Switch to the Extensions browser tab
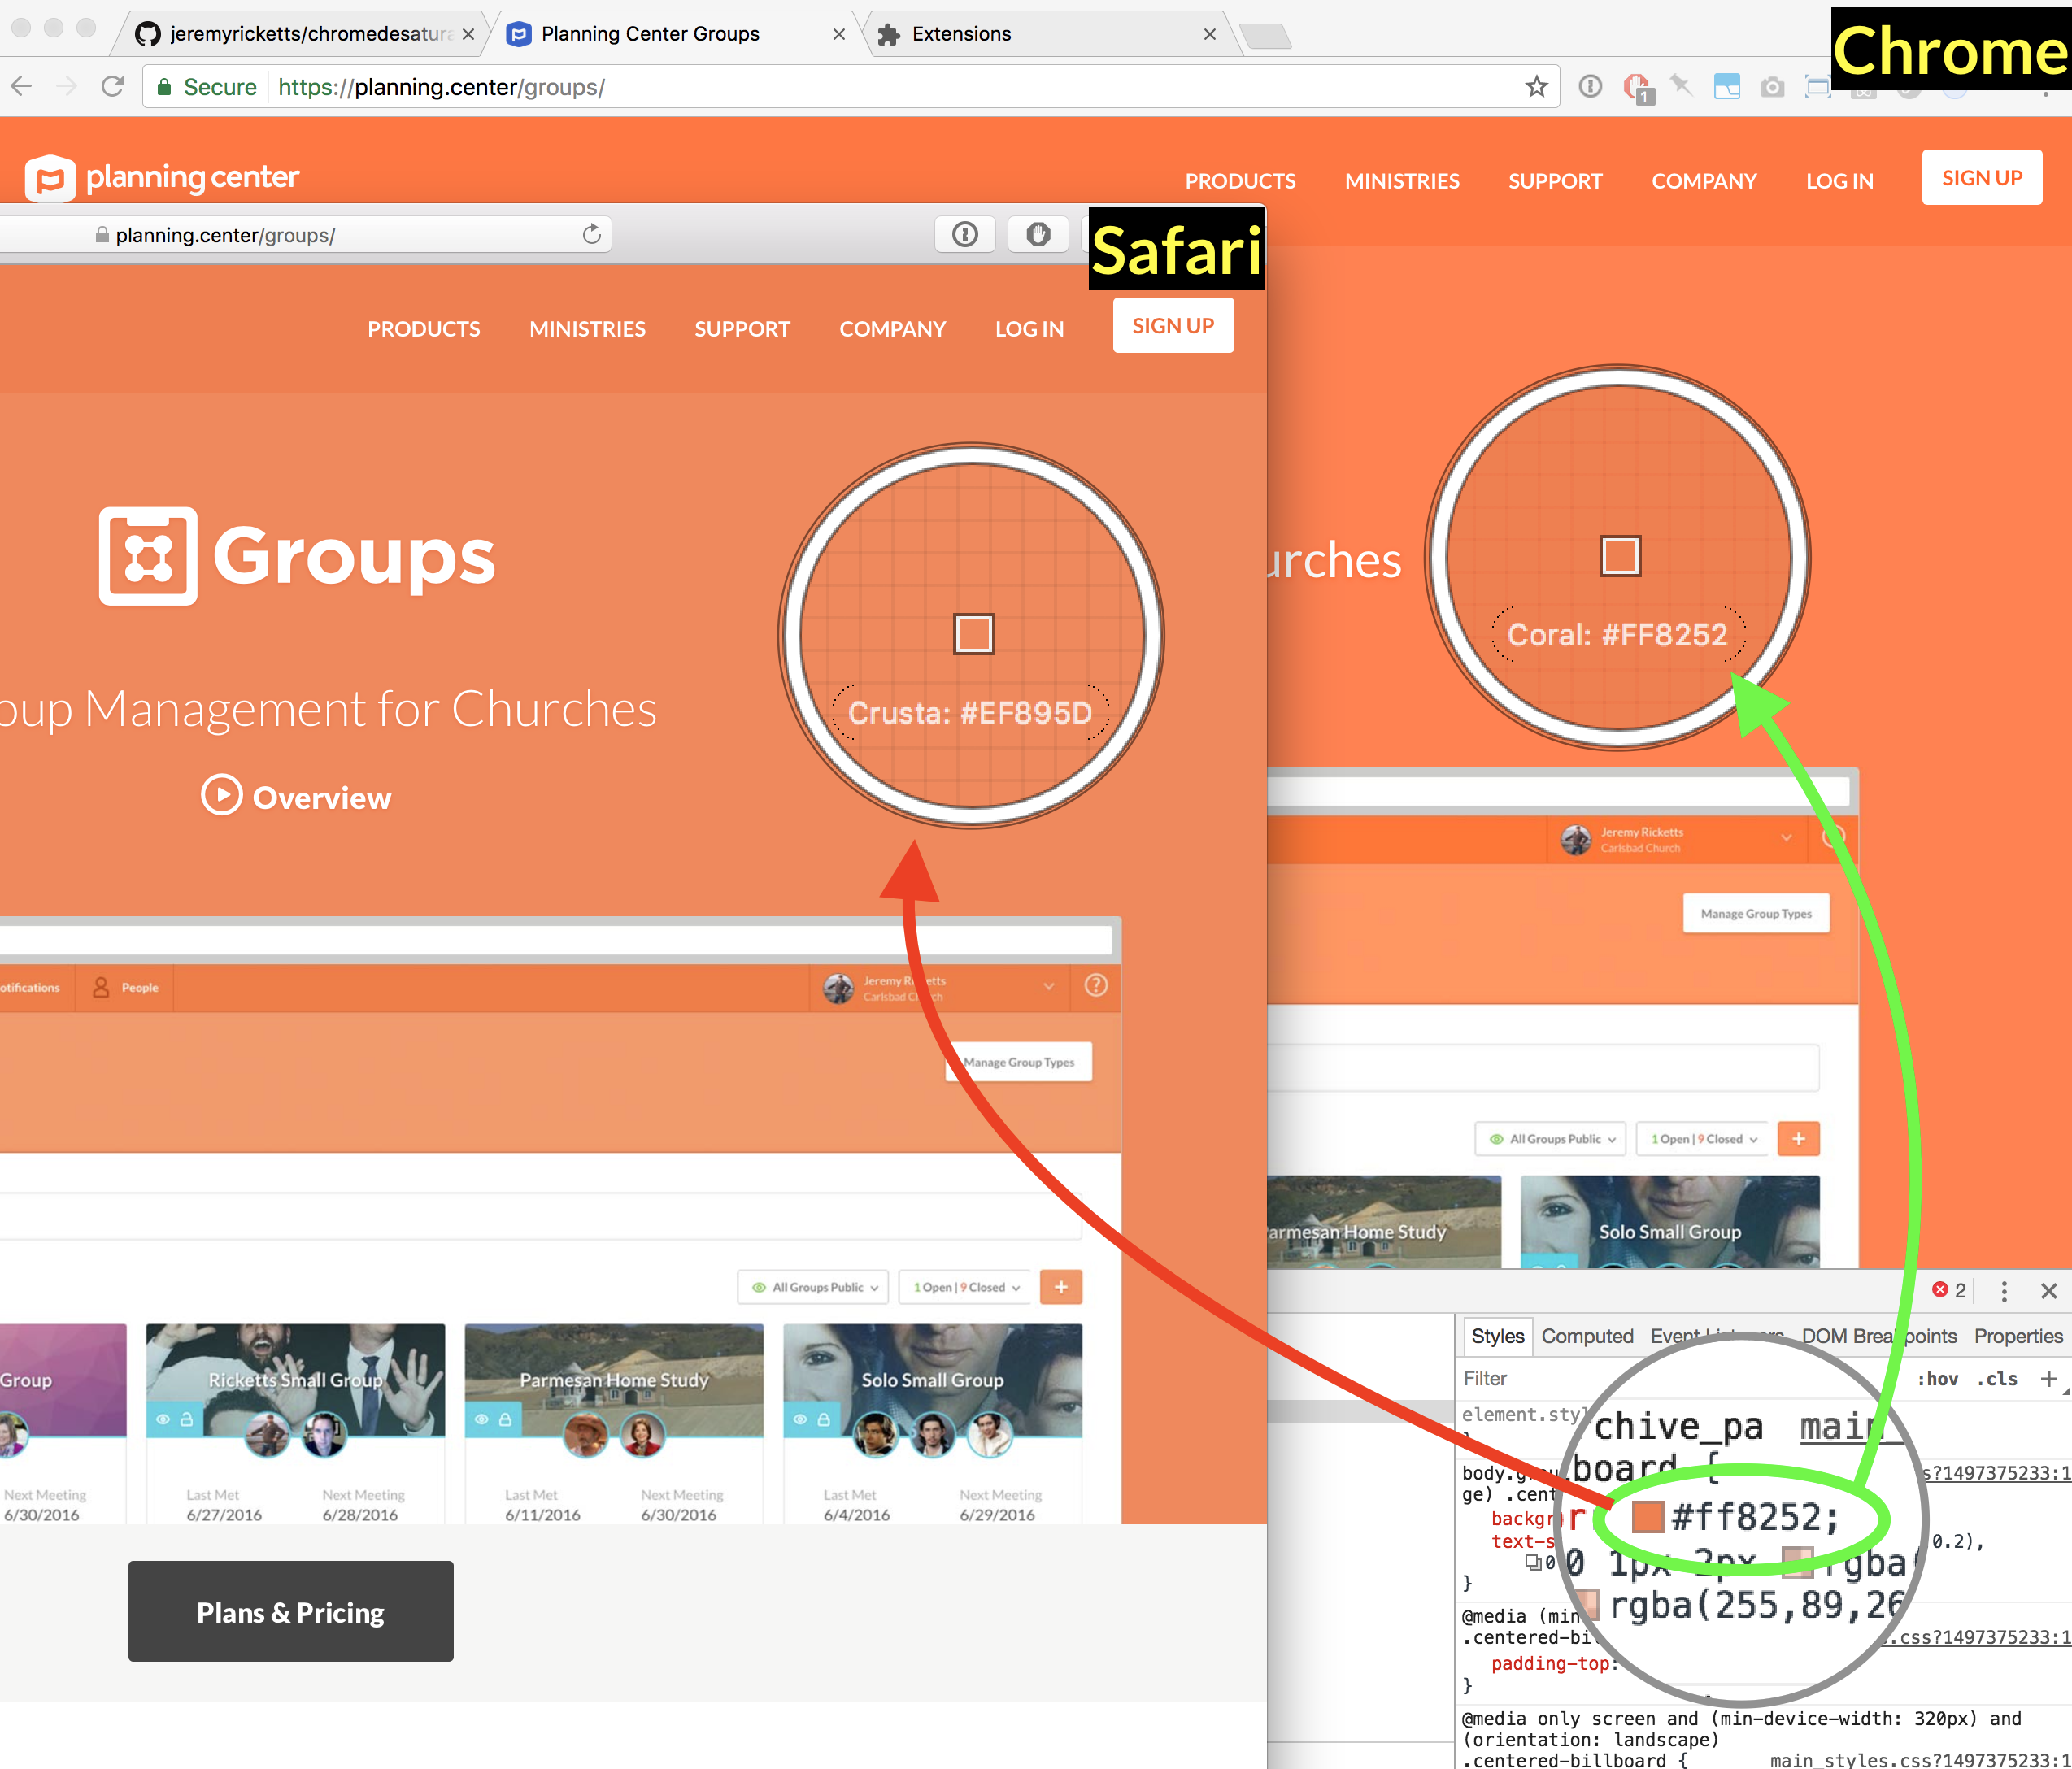The height and width of the screenshot is (1769, 2072). click(x=960, y=34)
